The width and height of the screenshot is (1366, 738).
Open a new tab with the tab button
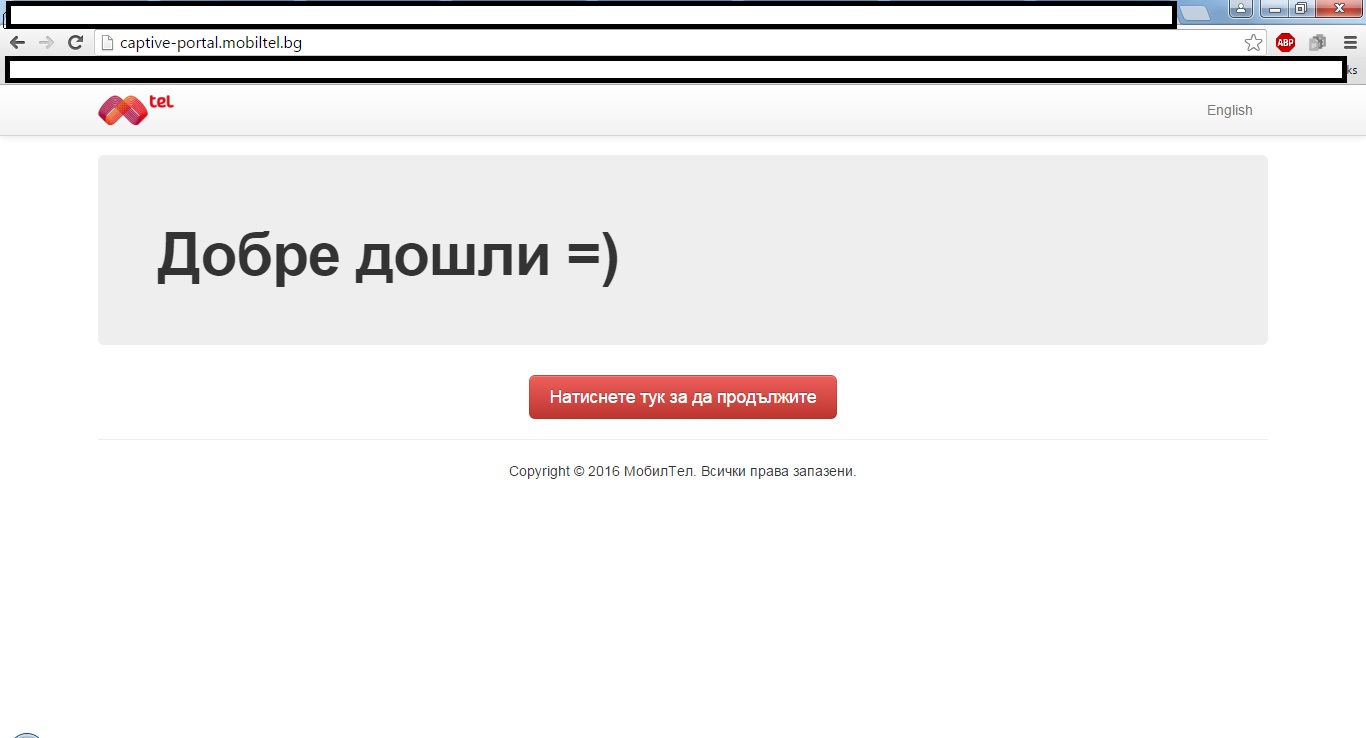point(1195,13)
